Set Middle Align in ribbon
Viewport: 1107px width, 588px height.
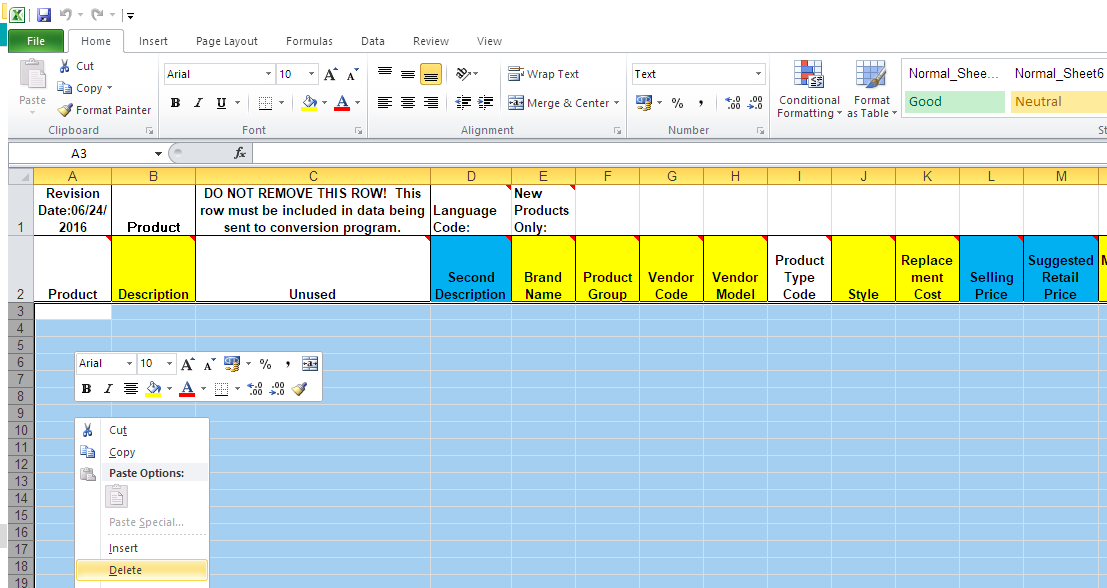point(408,73)
